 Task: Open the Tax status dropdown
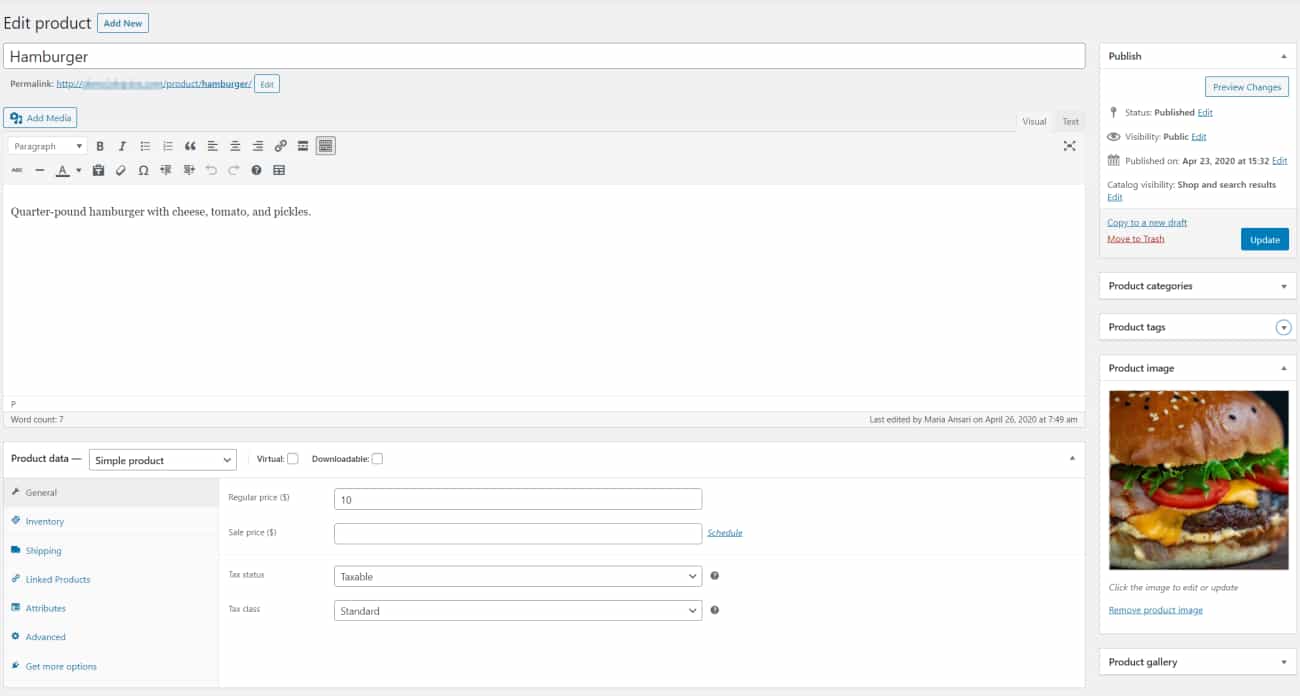click(x=518, y=576)
